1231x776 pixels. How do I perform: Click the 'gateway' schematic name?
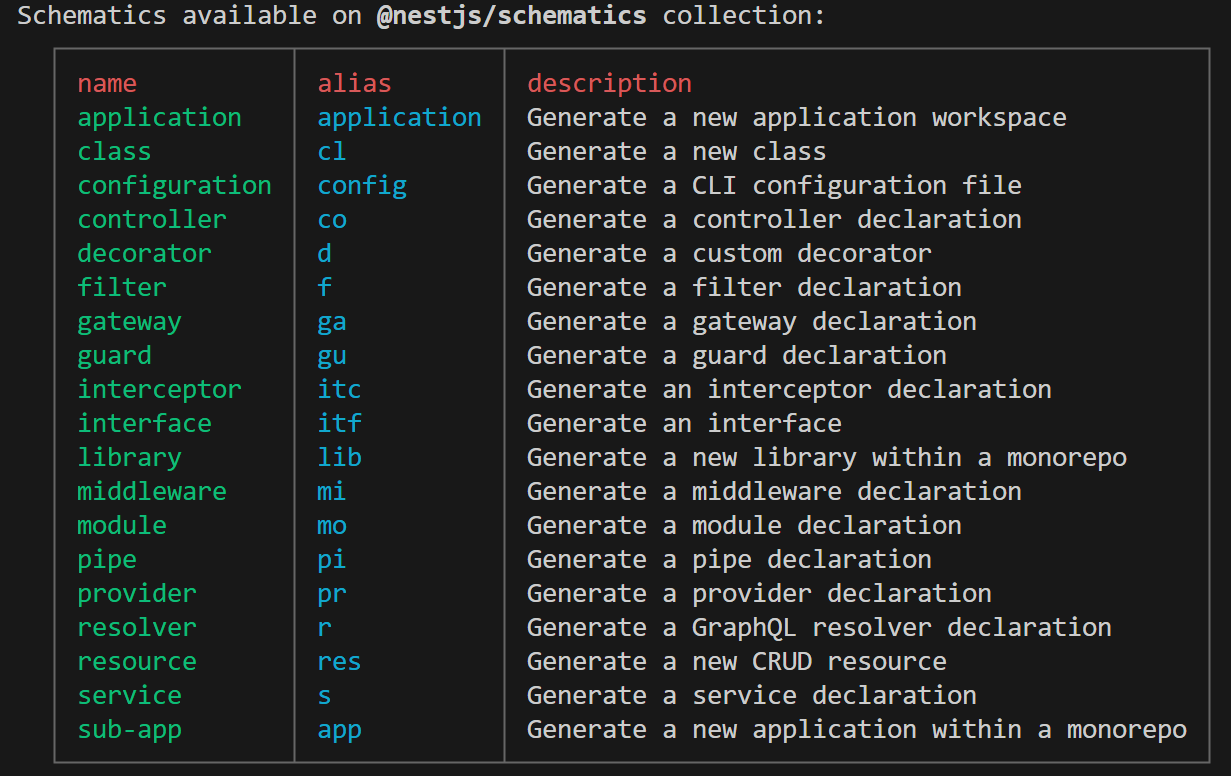(x=130, y=322)
